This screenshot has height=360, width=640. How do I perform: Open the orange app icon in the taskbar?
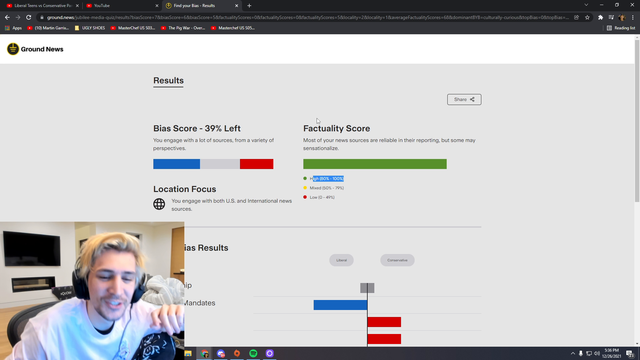coord(237,353)
